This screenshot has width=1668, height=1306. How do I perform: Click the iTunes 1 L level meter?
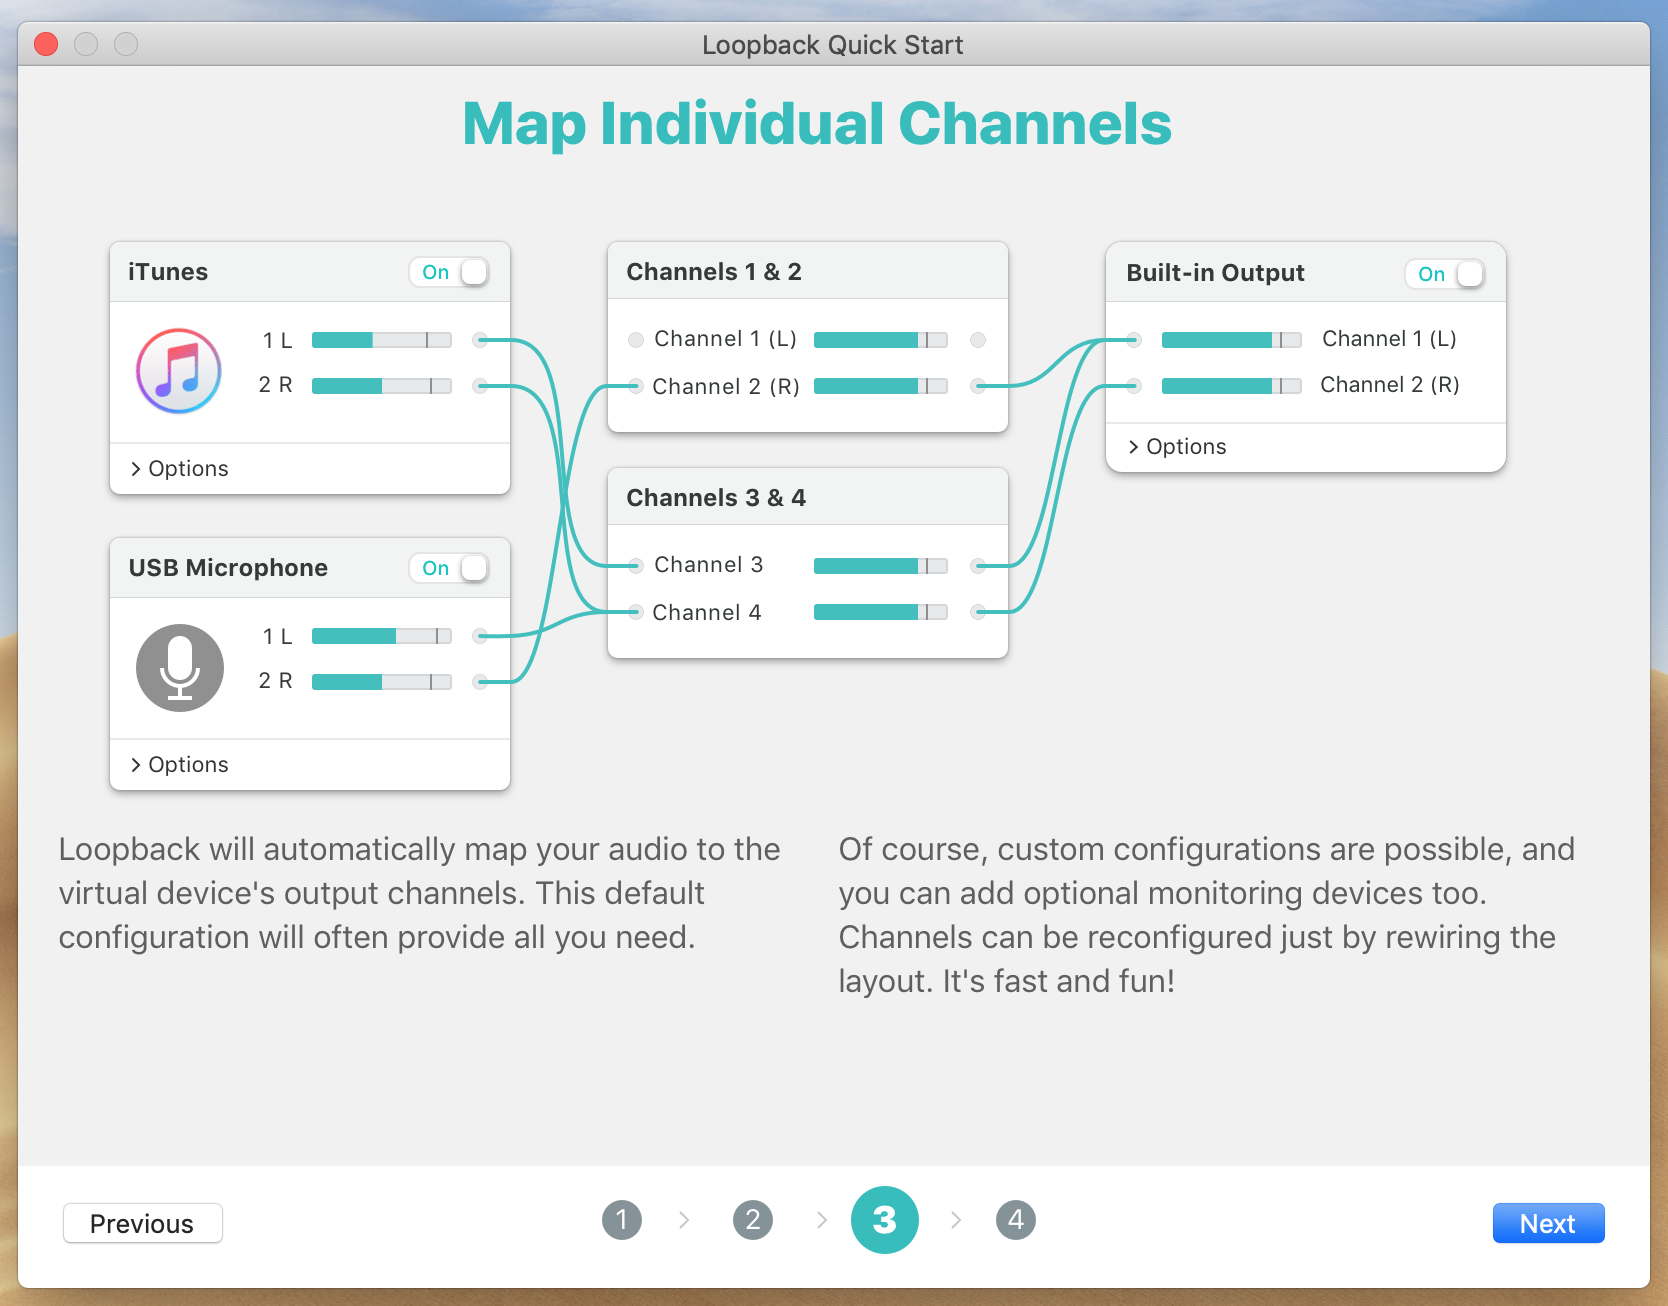point(382,340)
